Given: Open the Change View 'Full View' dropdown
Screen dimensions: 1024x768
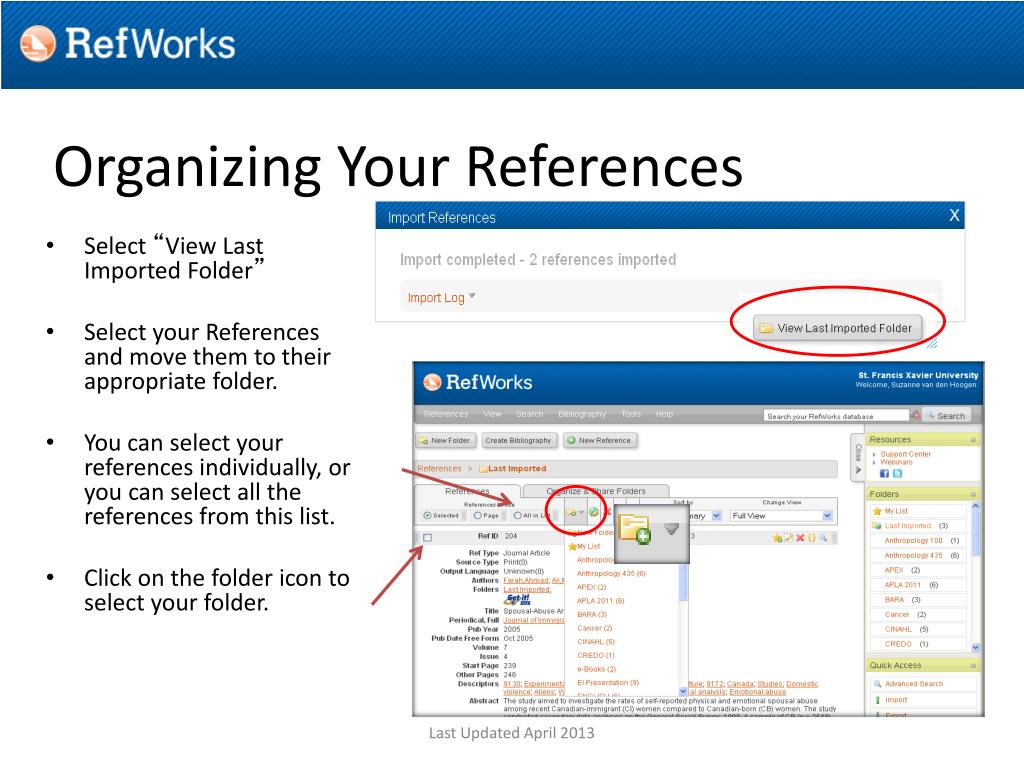Looking at the screenshot, I should point(781,516).
